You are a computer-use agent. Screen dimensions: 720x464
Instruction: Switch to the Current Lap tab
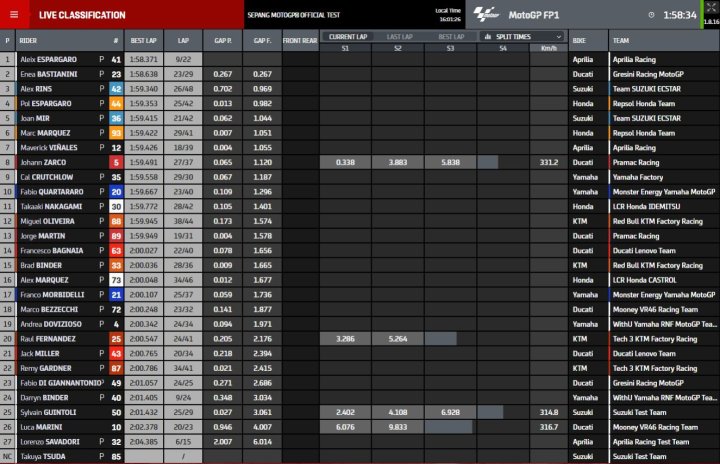[x=348, y=37]
